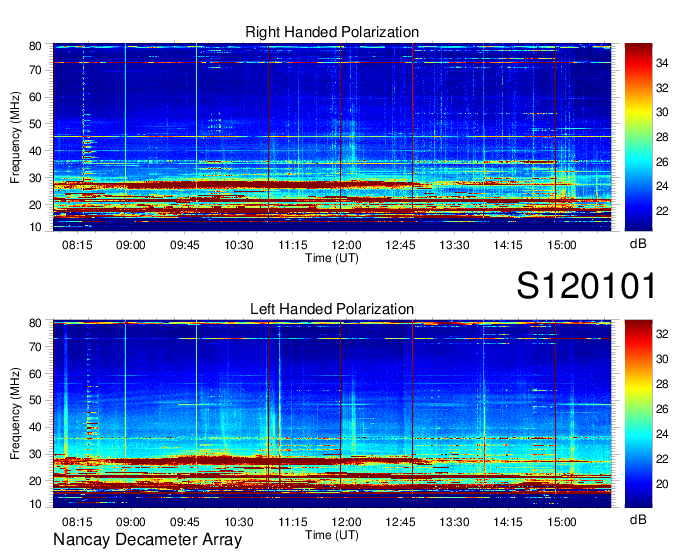Click the 12:45 time tick of the left-handed plot
Viewport: 680px width, 552px height.
pyautogui.click(x=400, y=522)
